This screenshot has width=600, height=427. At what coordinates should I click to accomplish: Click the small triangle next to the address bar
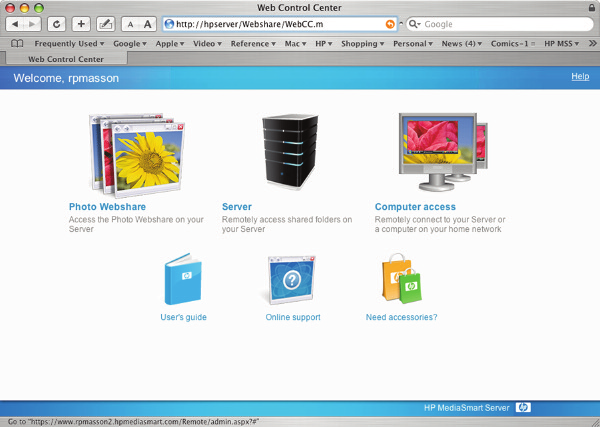401,24
